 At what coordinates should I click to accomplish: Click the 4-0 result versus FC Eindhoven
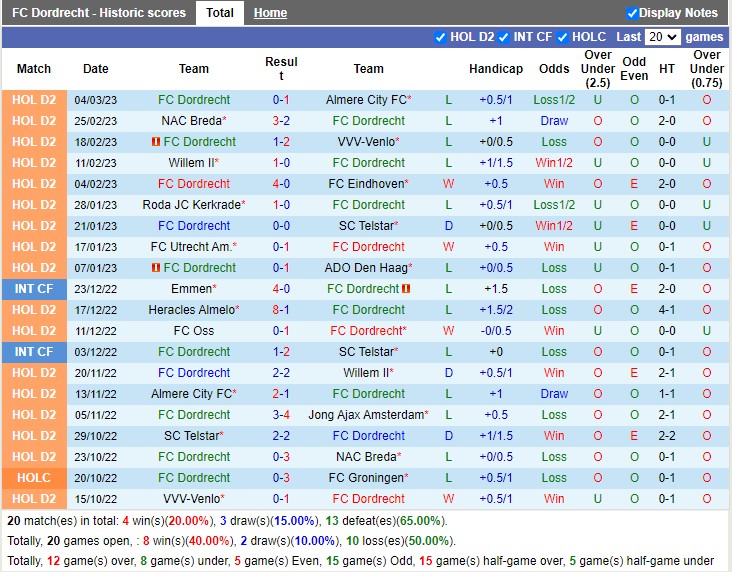(x=281, y=184)
